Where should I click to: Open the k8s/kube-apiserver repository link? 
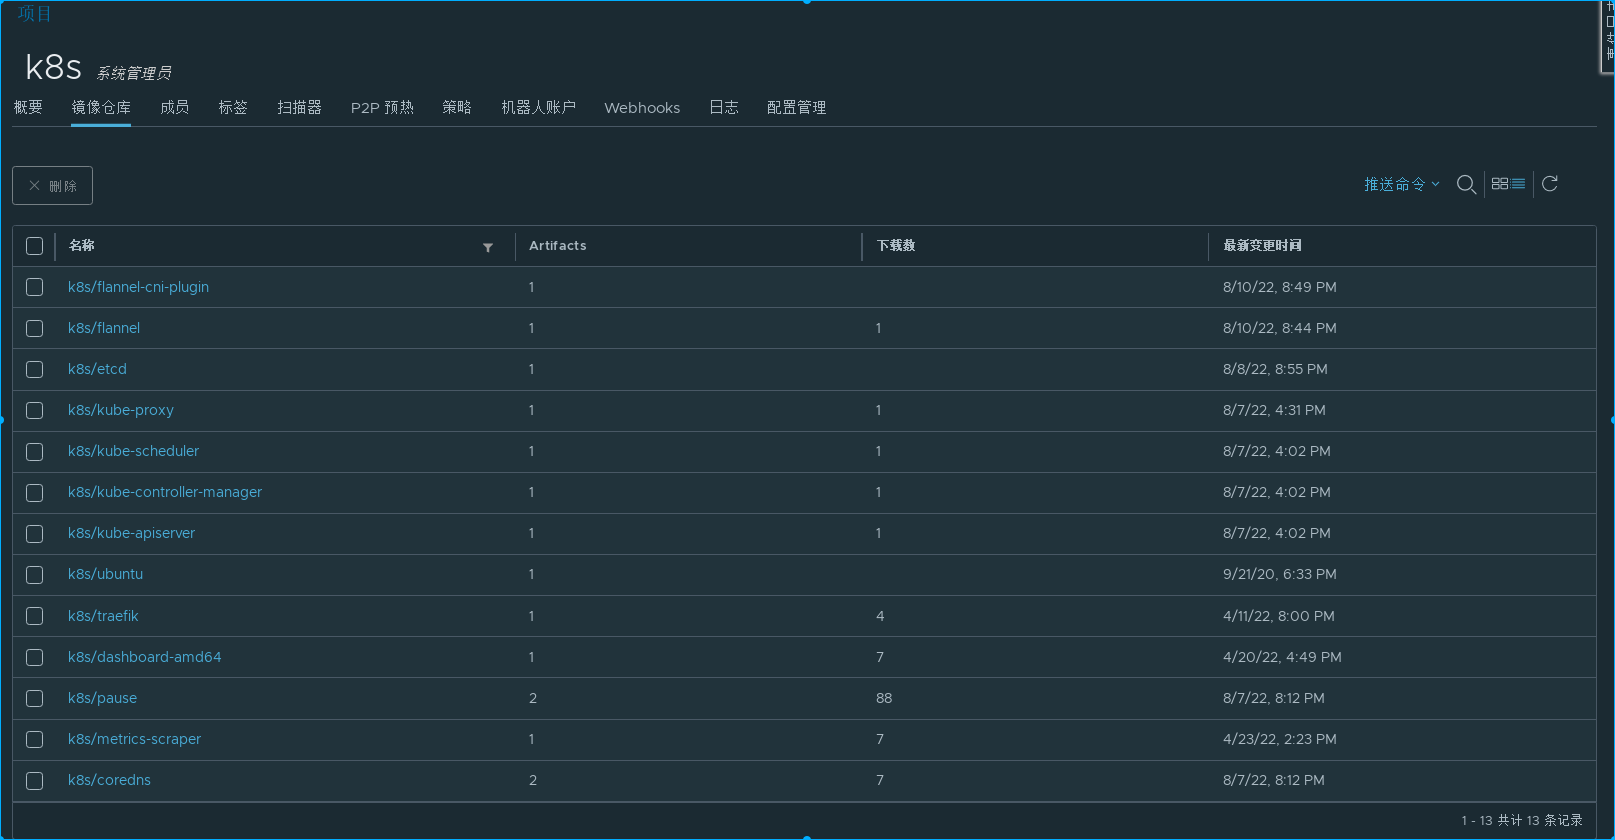pos(131,533)
